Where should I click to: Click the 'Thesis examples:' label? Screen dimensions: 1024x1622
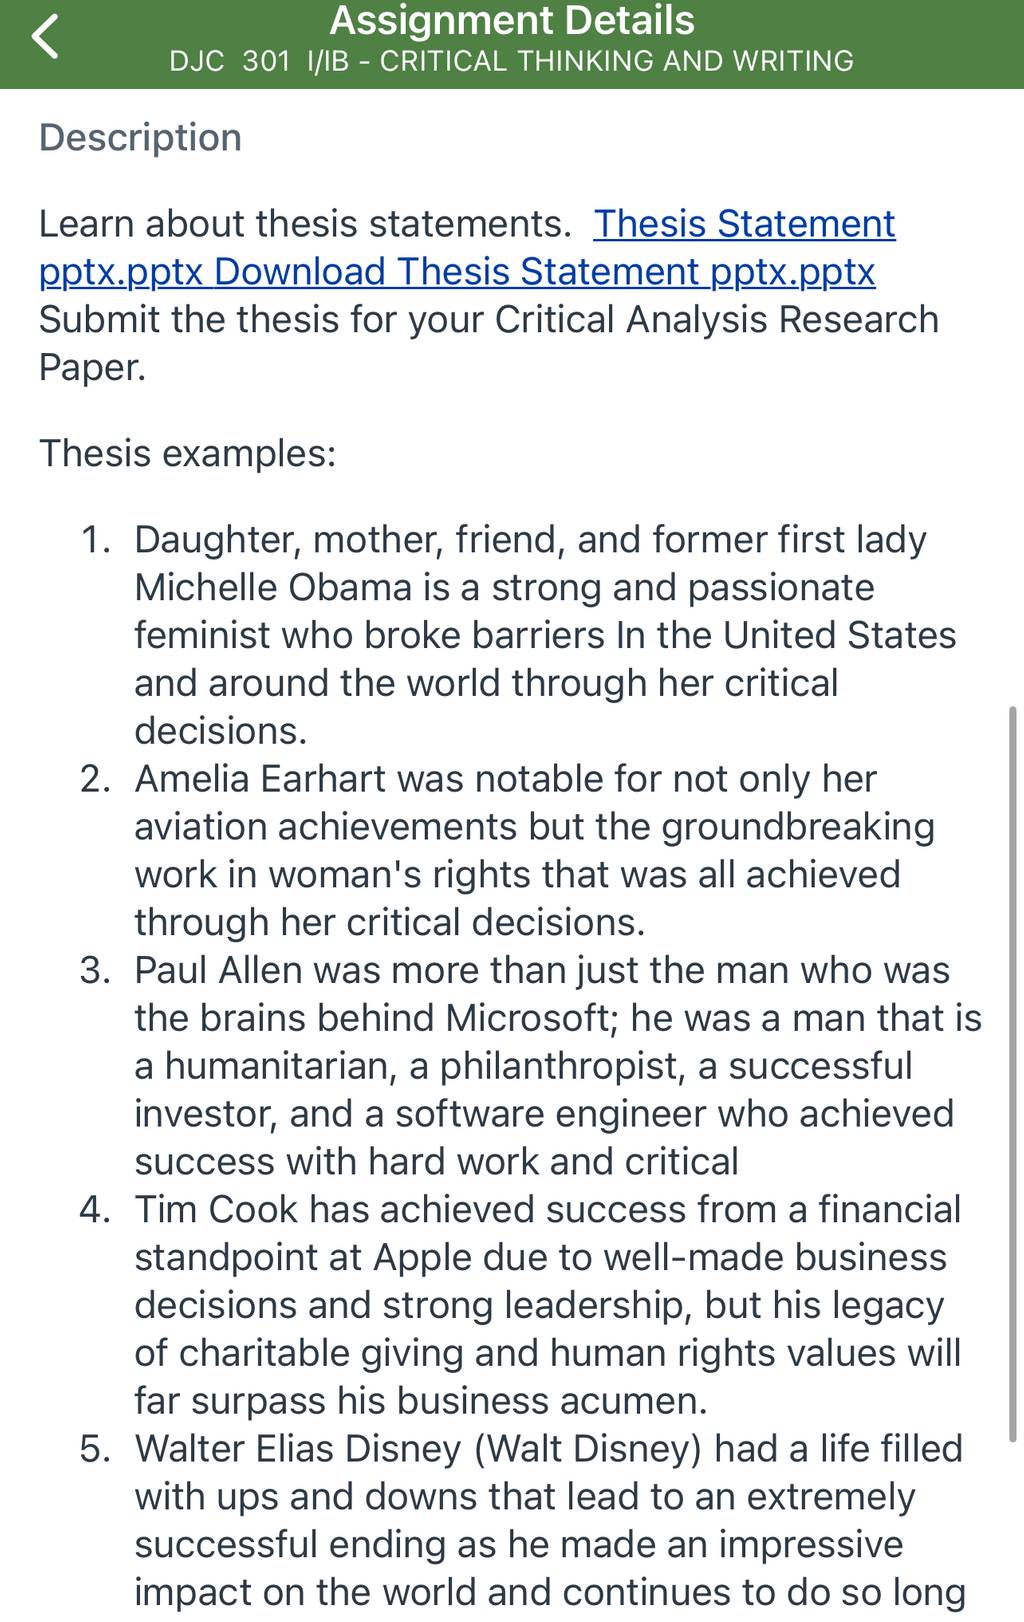click(188, 454)
